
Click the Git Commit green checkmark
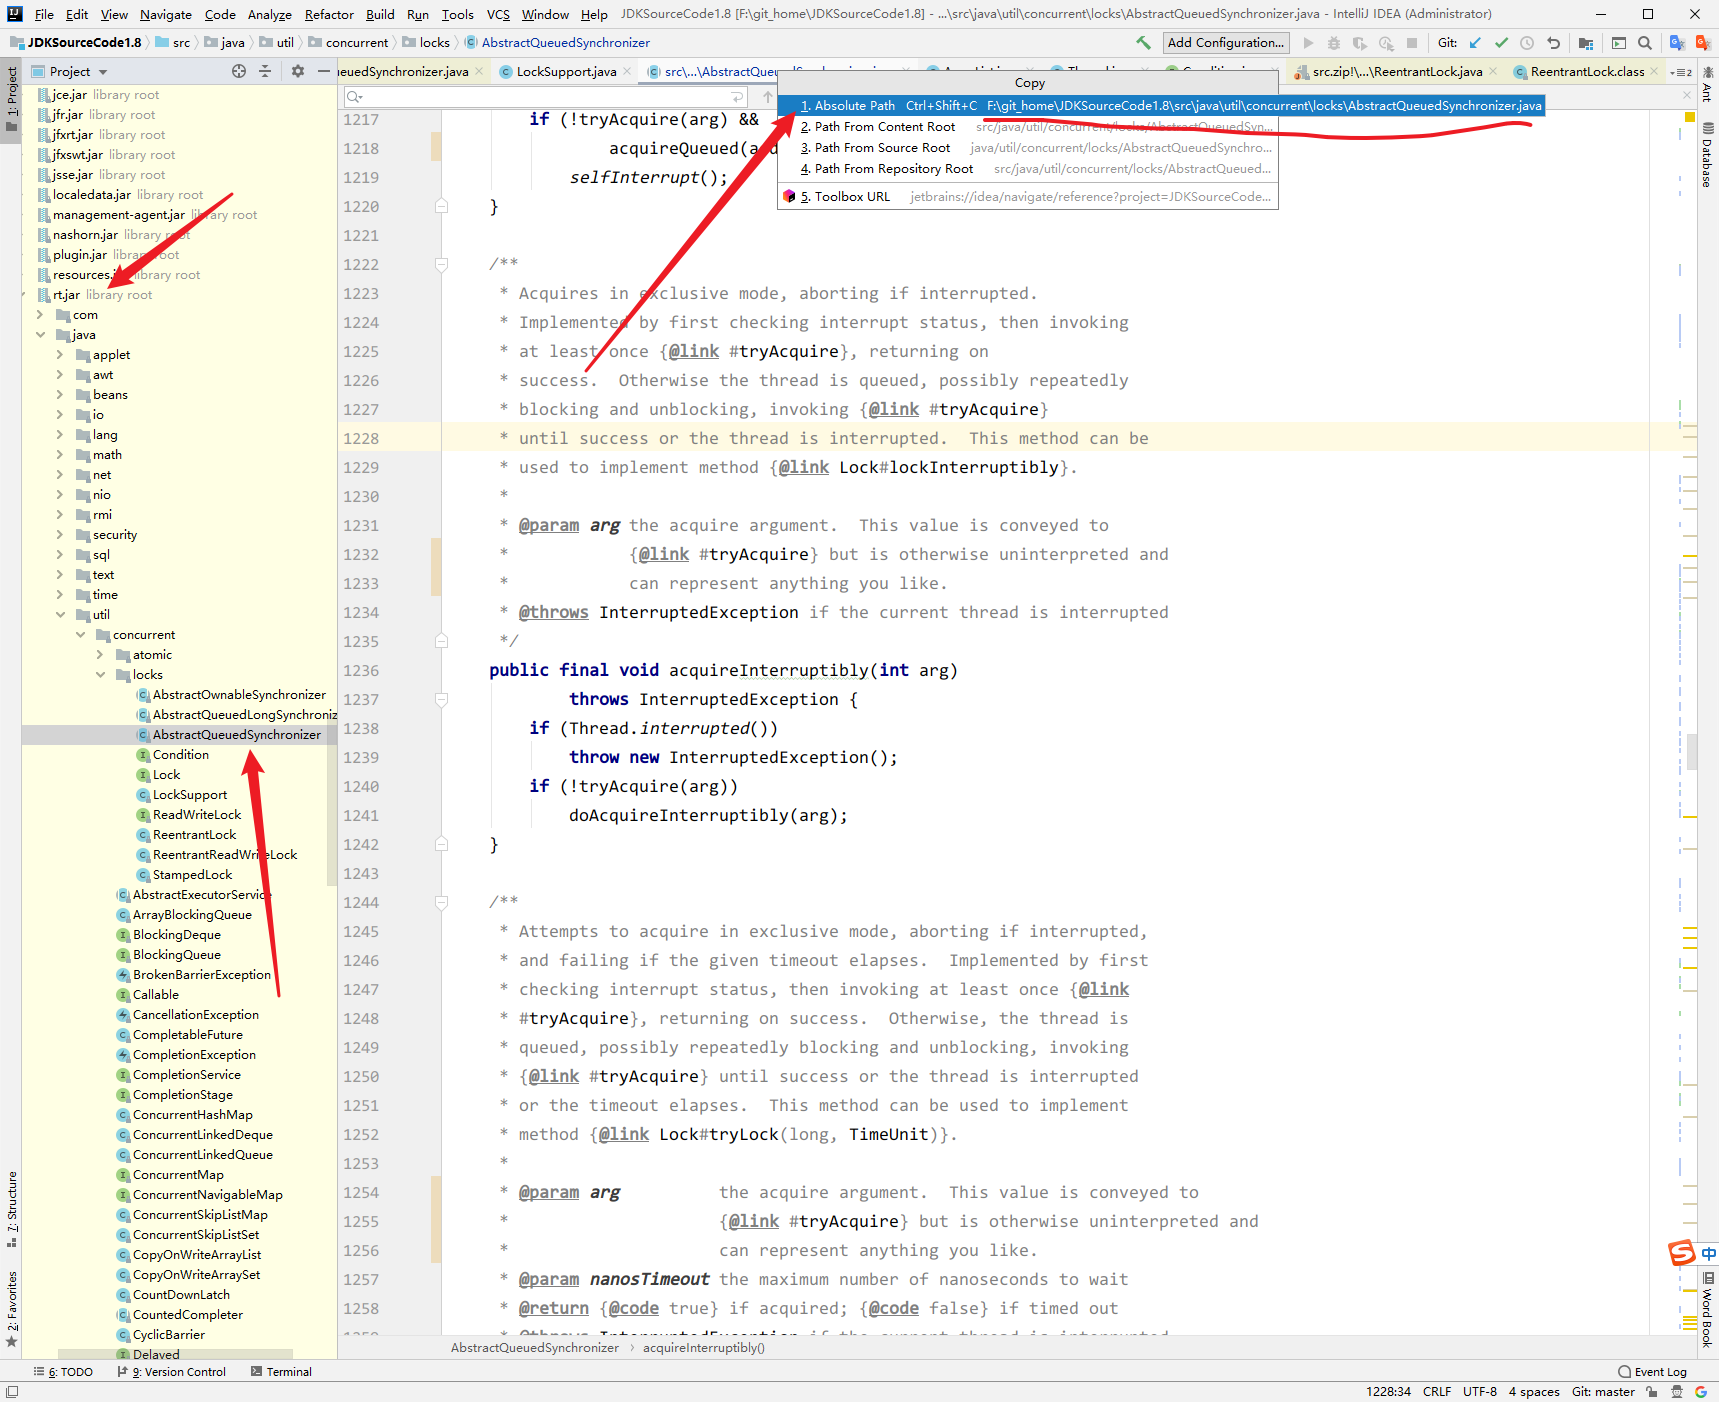coord(1501,43)
